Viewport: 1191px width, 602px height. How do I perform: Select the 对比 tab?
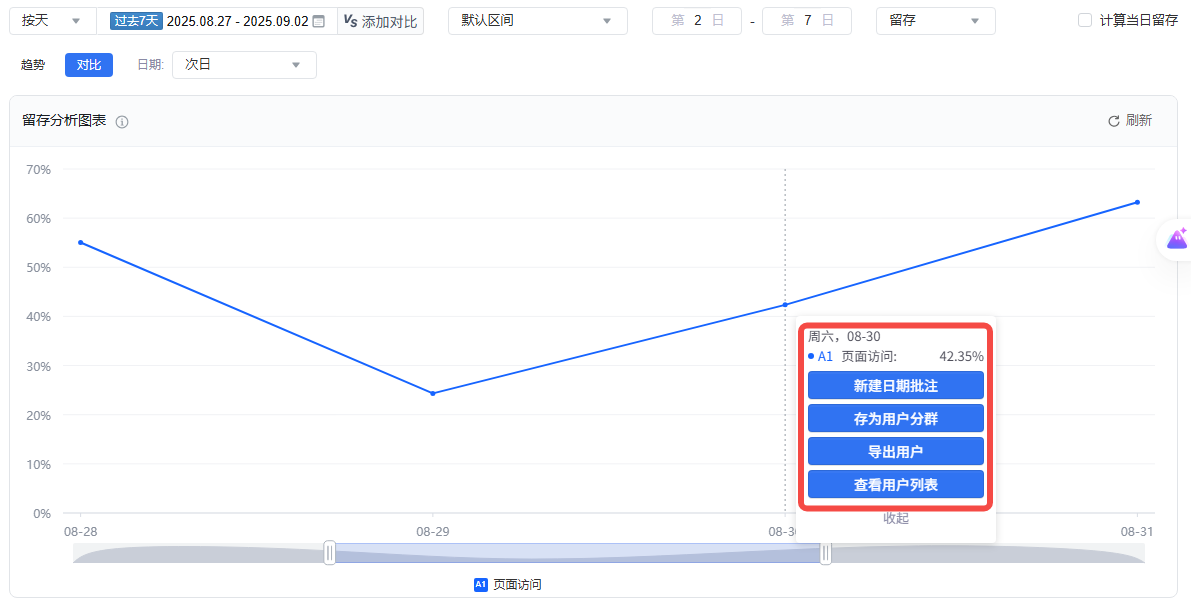click(x=89, y=65)
